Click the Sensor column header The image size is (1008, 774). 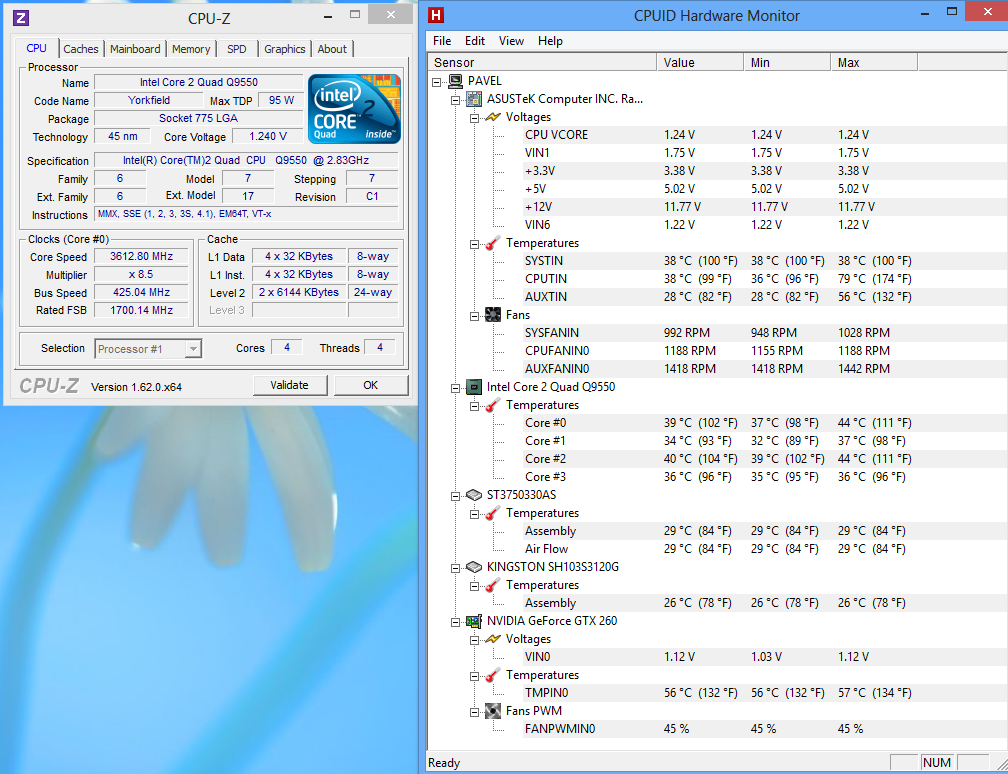pos(542,62)
